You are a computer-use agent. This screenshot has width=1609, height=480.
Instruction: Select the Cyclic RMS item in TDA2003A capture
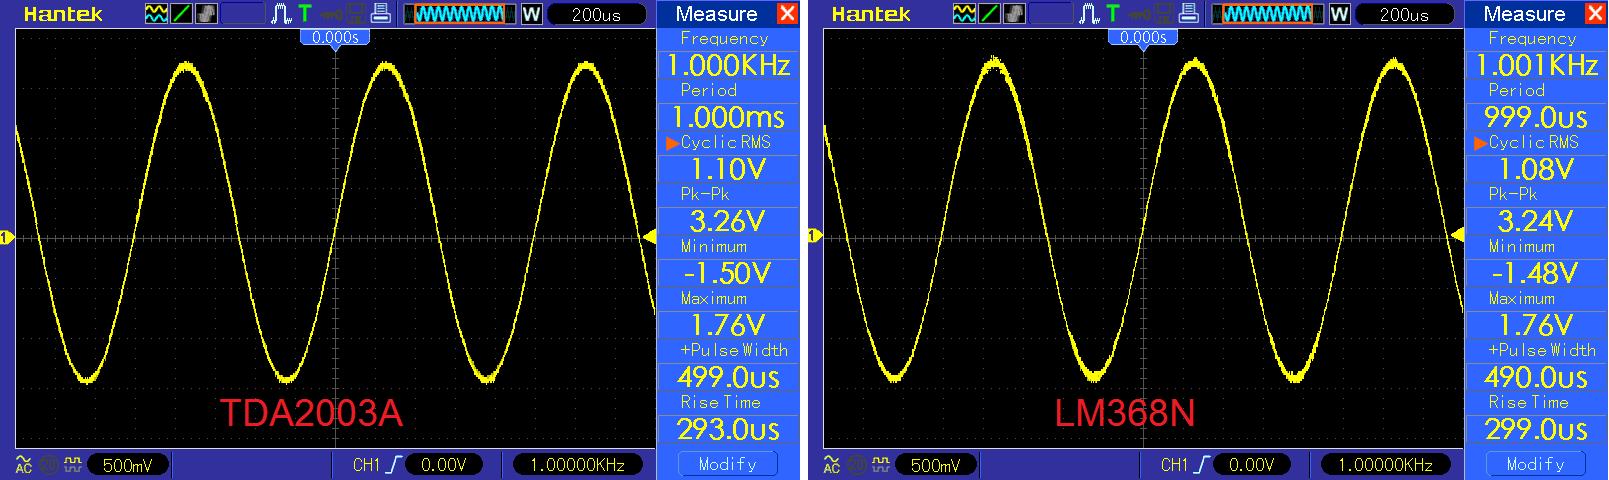point(728,158)
